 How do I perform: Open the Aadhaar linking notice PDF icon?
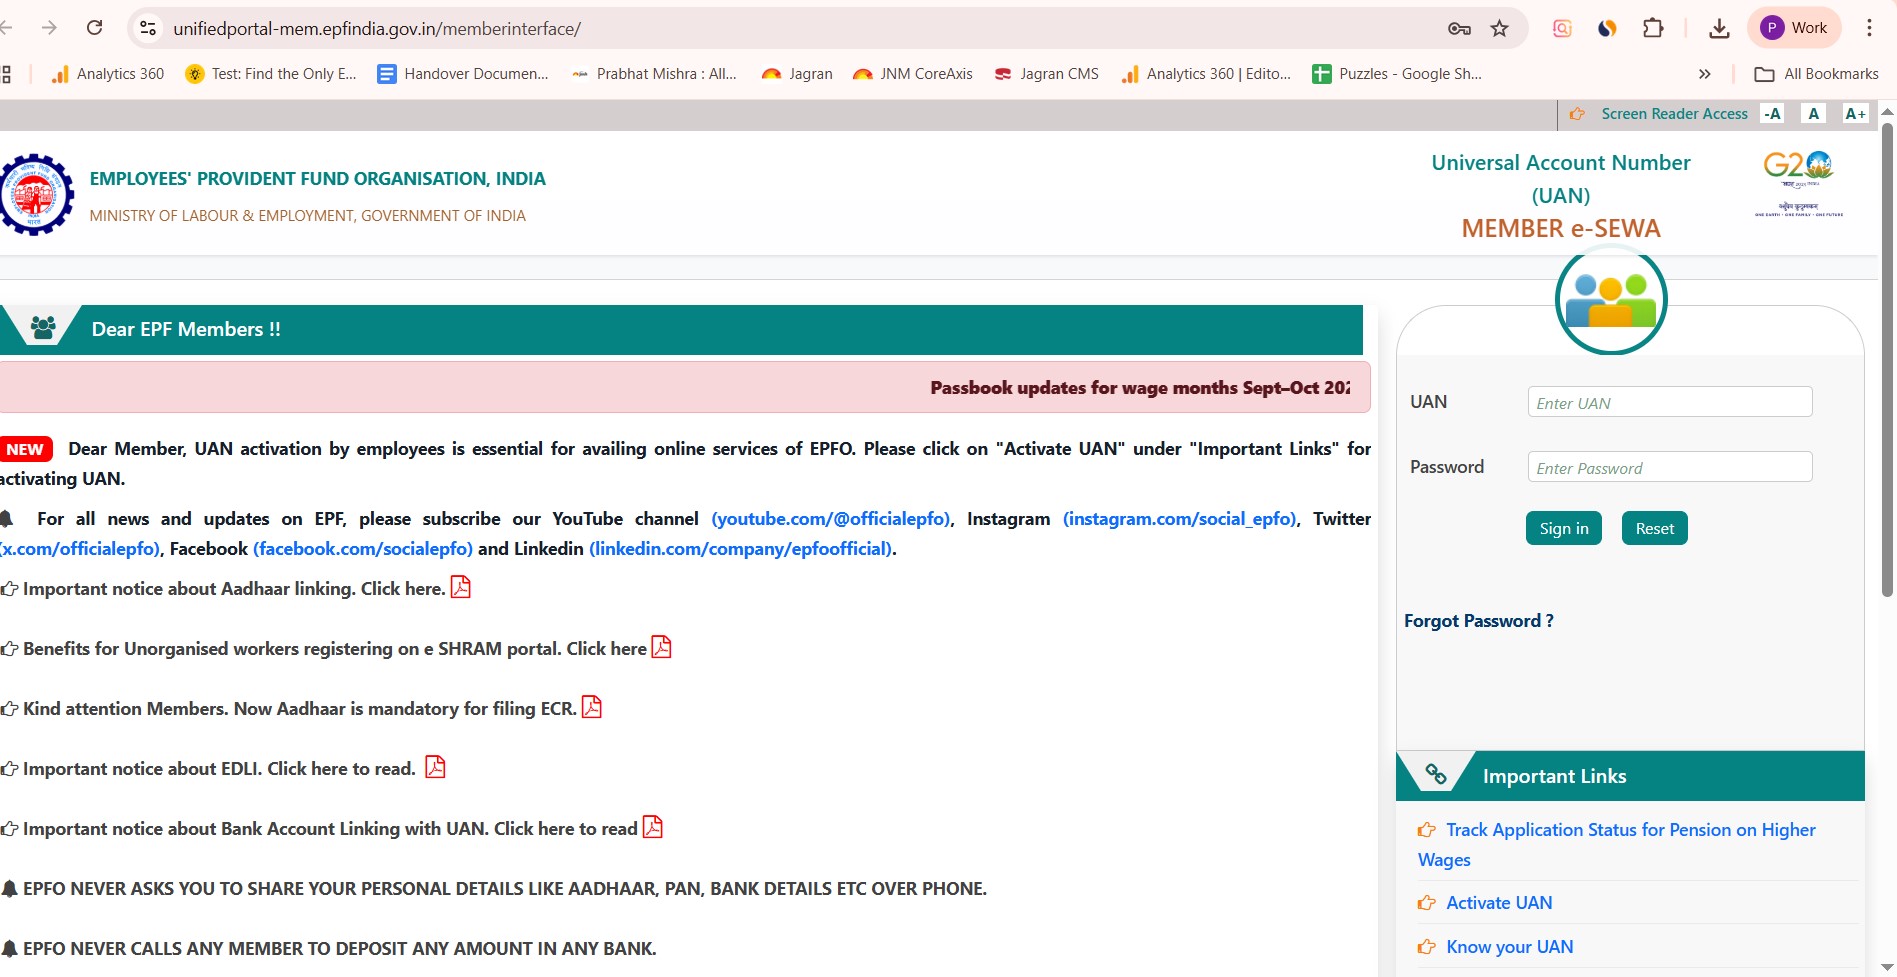[x=460, y=587]
